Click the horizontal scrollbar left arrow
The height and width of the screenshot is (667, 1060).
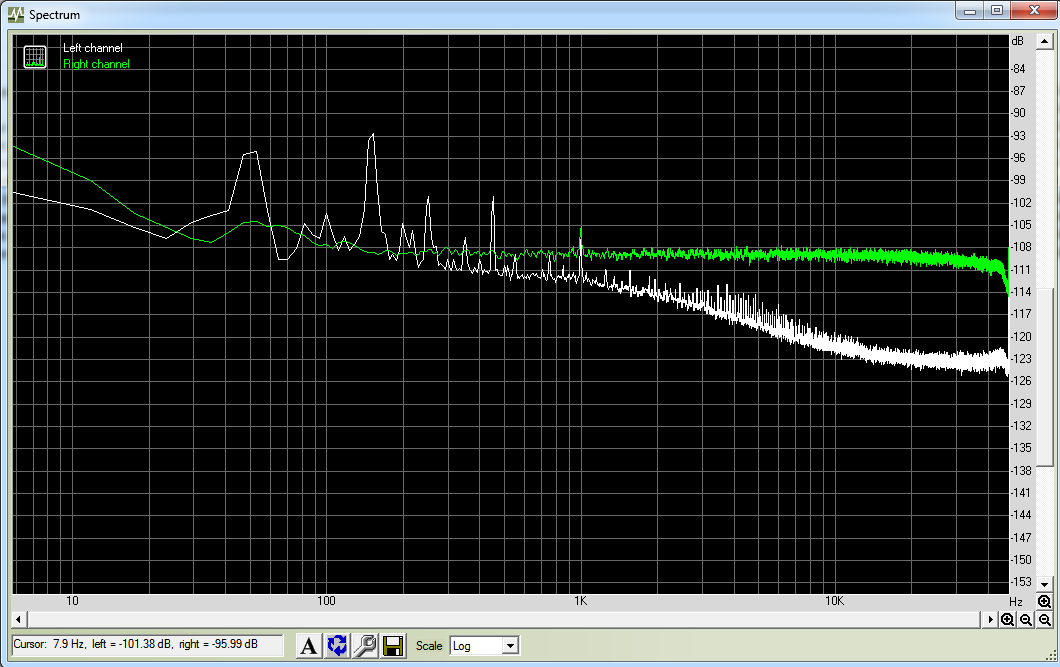point(18,619)
